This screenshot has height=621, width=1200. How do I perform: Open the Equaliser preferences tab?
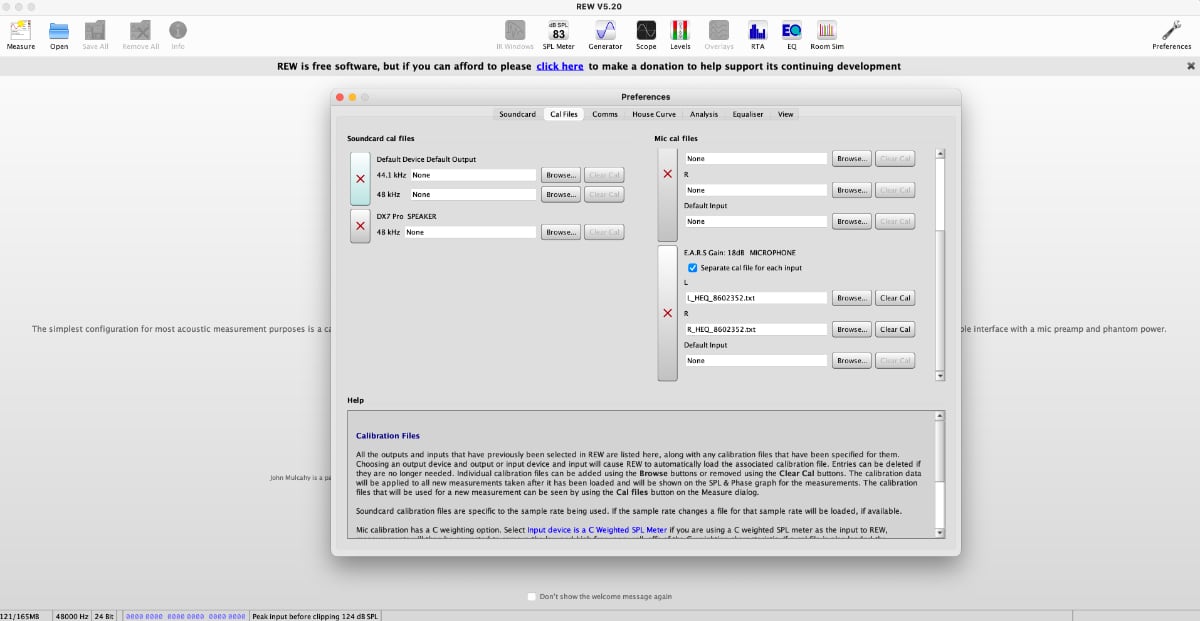(747, 114)
